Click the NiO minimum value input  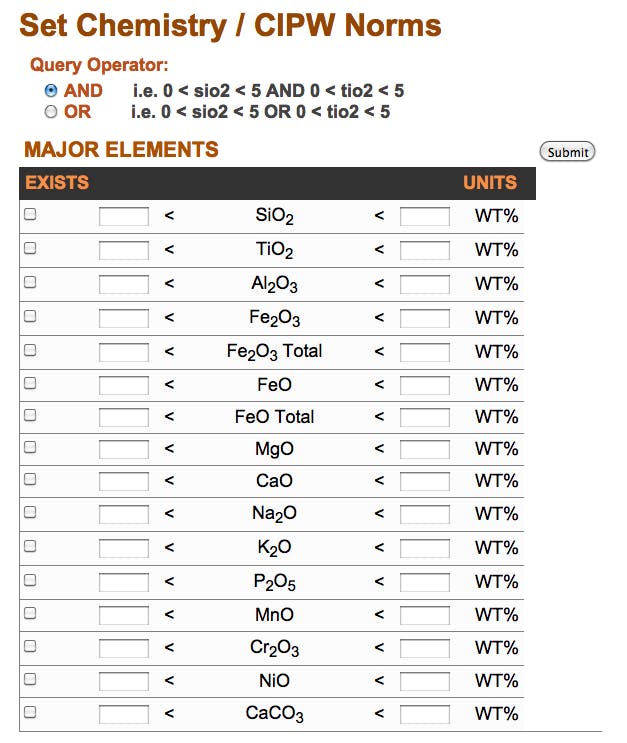pyautogui.click(x=124, y=681)
